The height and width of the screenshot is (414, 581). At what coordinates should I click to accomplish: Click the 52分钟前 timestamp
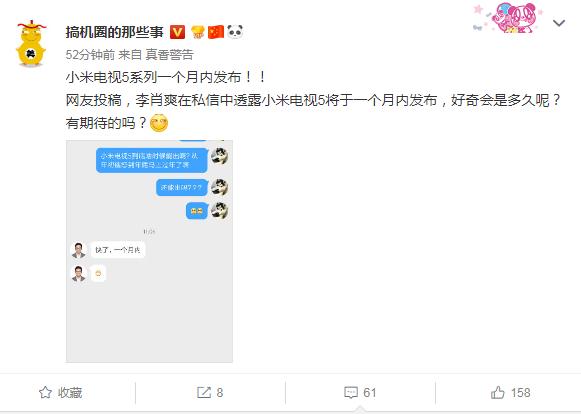pos(90,55)
